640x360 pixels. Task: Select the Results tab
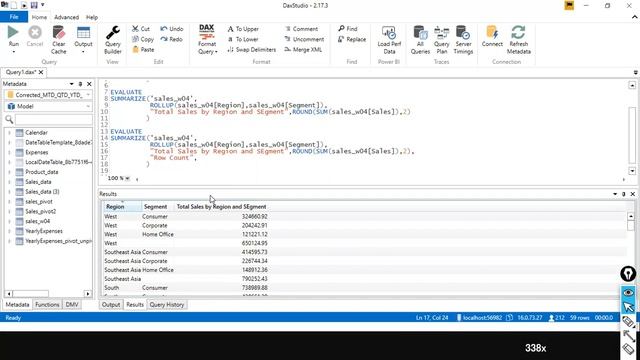[x=135, y=304]
